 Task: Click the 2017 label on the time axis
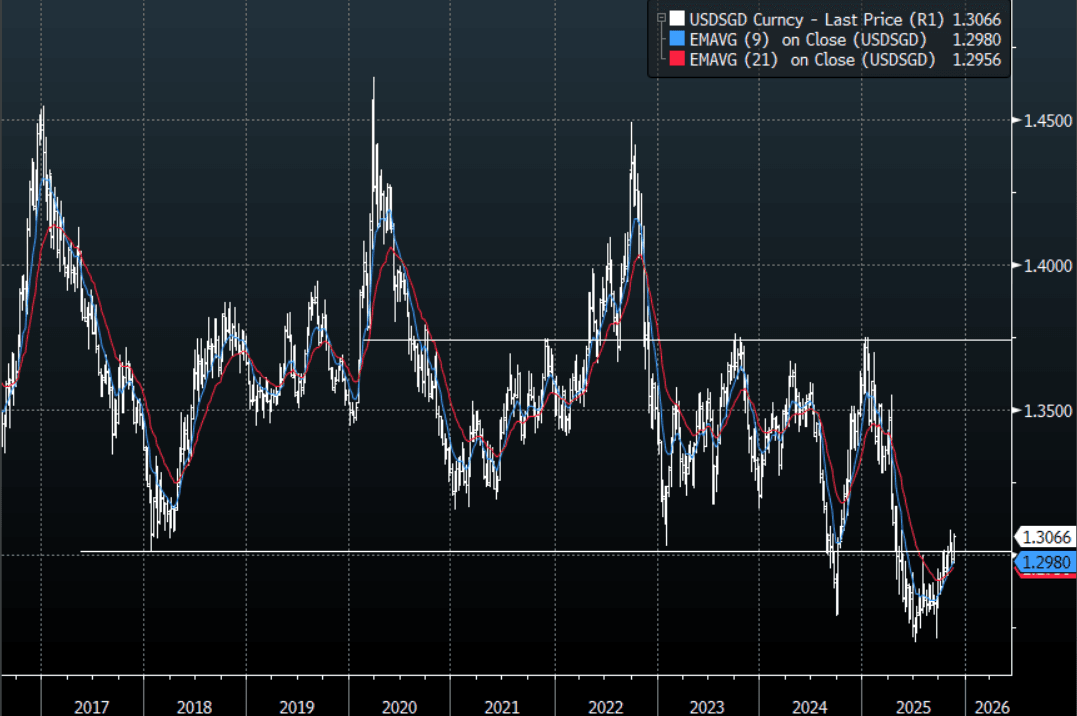92,707
